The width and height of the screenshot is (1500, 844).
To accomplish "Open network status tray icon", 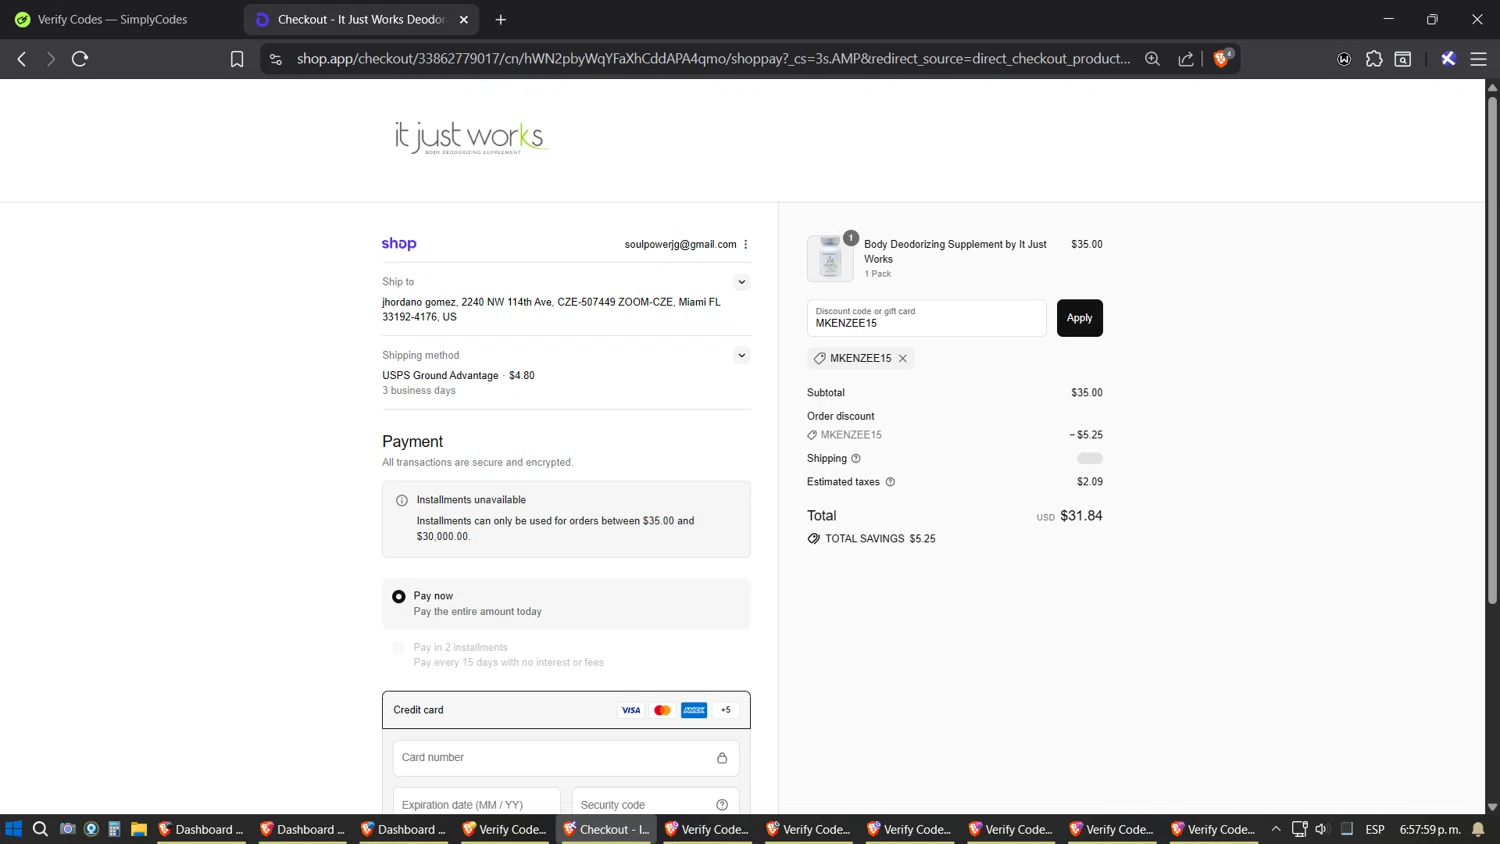I will click(x=1299, y=829).
